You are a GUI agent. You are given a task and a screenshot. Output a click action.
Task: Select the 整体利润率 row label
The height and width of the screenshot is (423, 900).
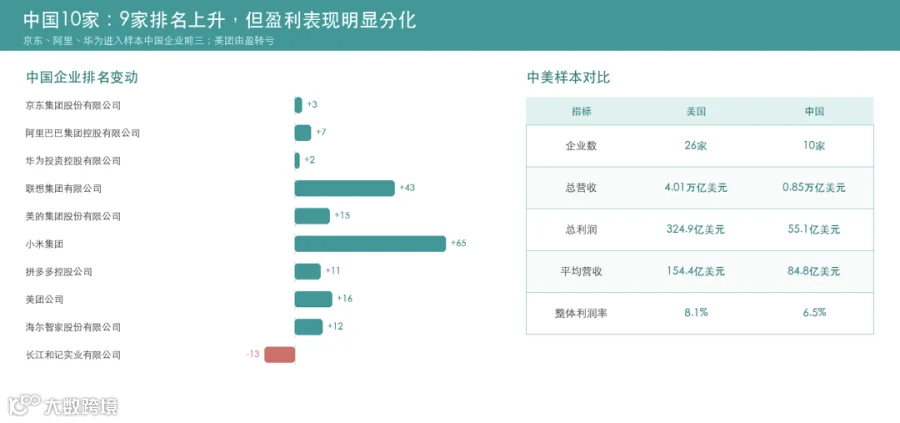click(x=581, y=313)
